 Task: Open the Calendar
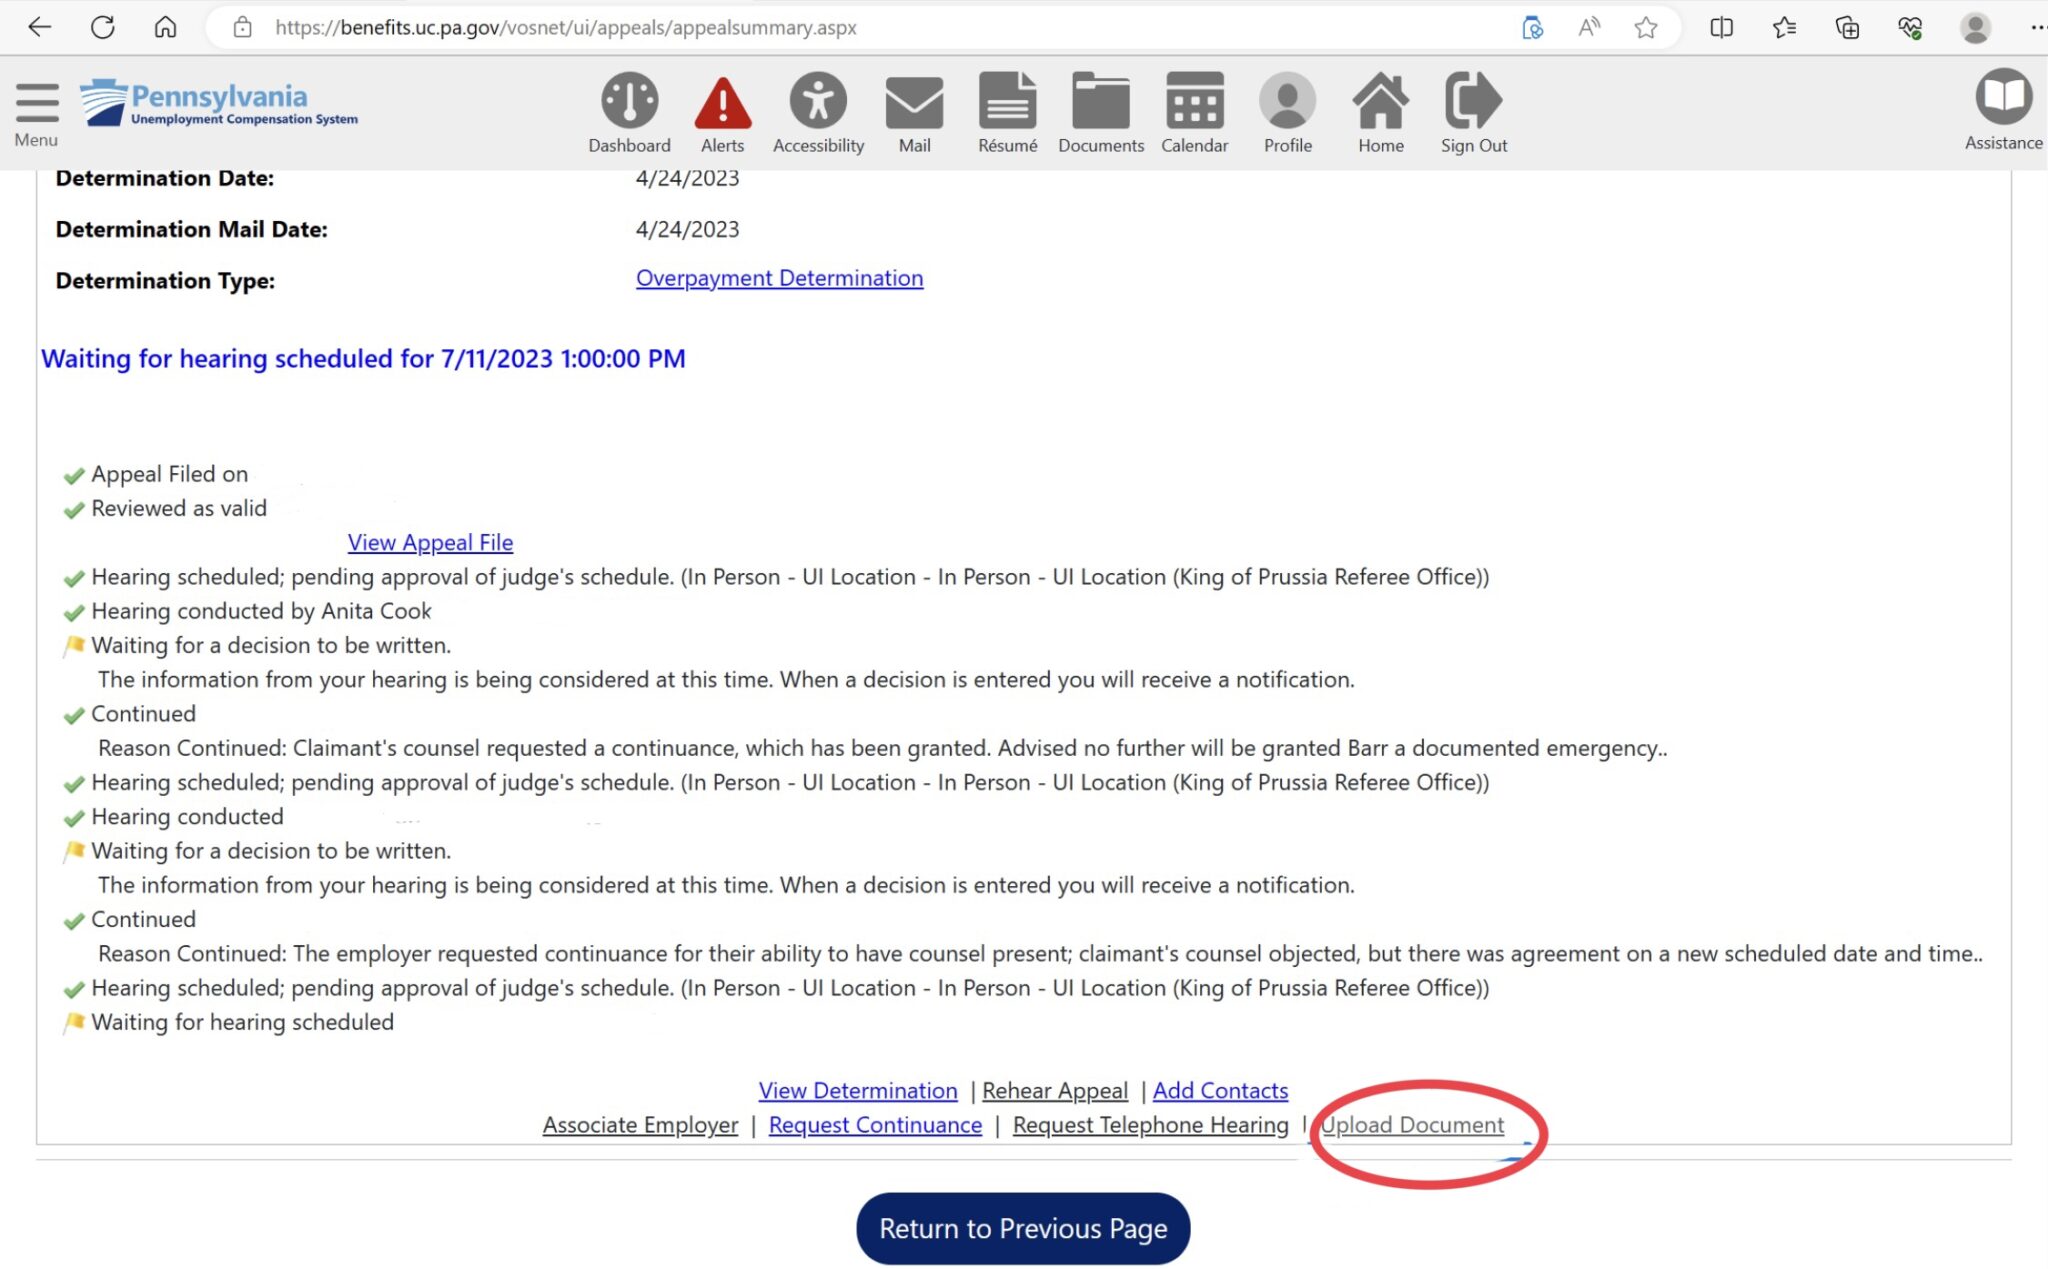[x=1194, y=110]
